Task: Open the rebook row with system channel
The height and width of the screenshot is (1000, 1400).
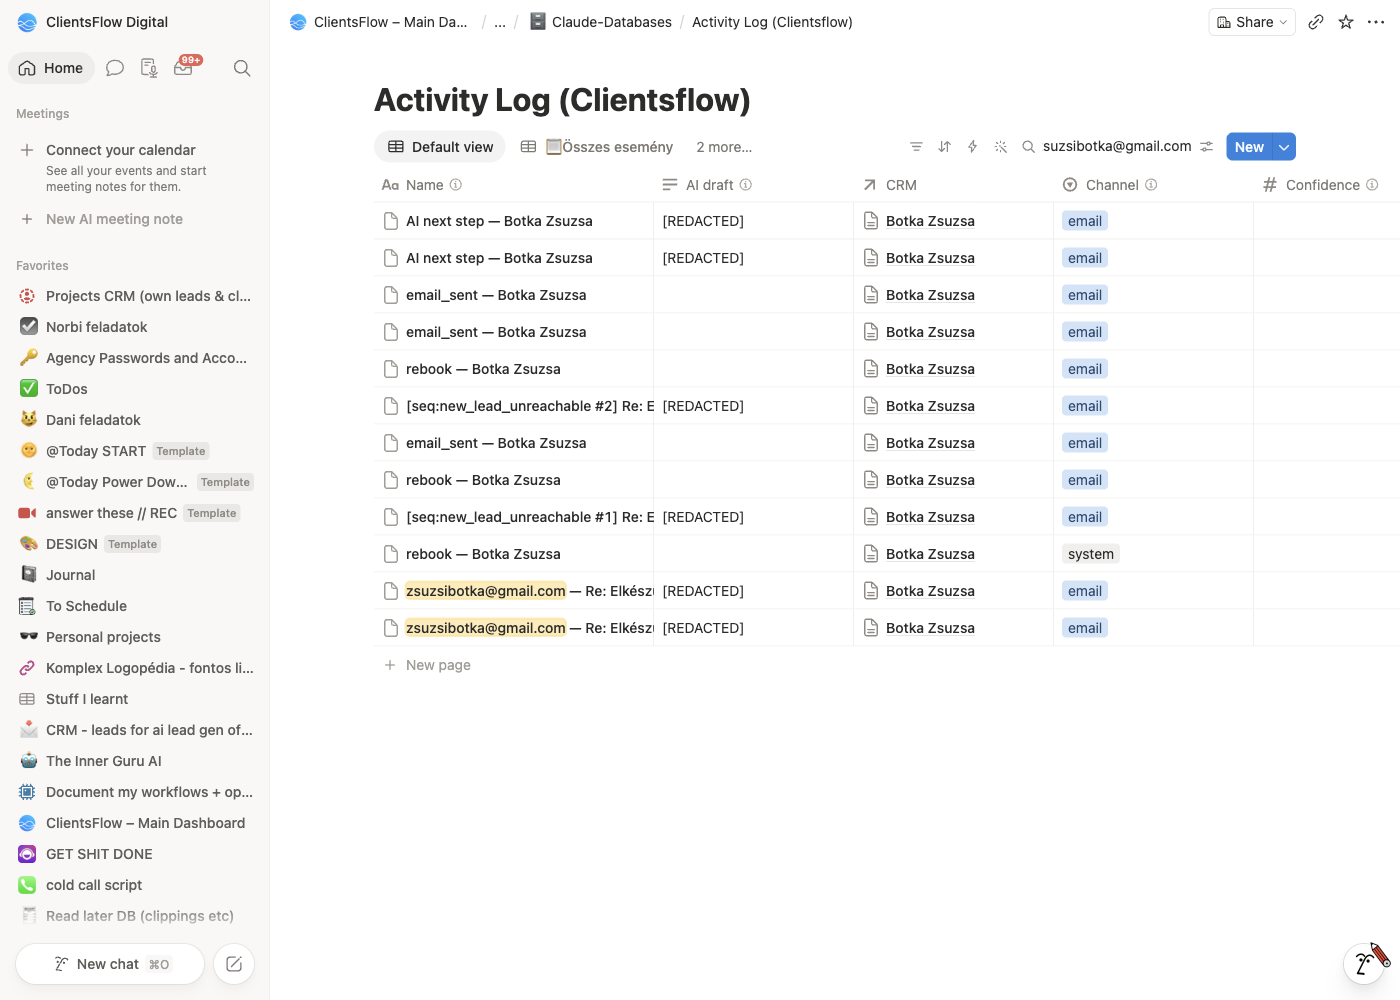Action: point(483,554)
